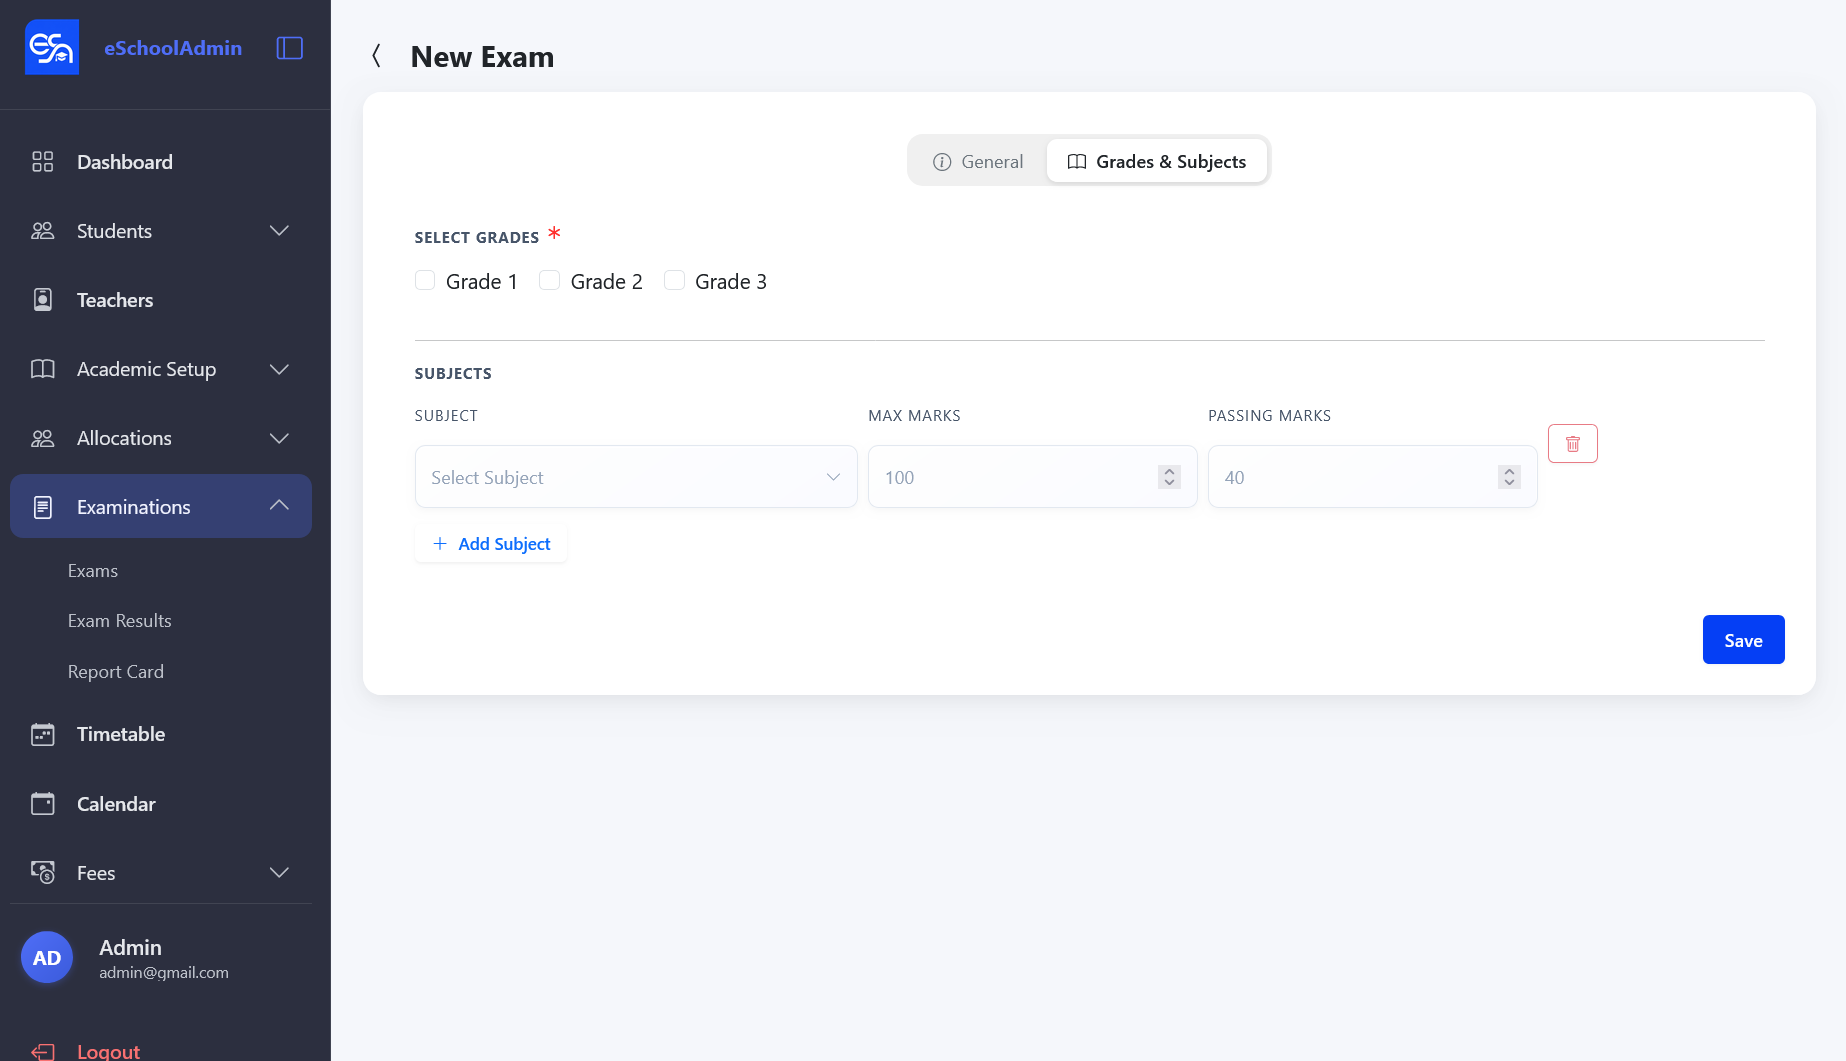This screenshot has height=1061, width=1846.
Task: Click the Teachers badge icon
Action: [x=43, y=300]
